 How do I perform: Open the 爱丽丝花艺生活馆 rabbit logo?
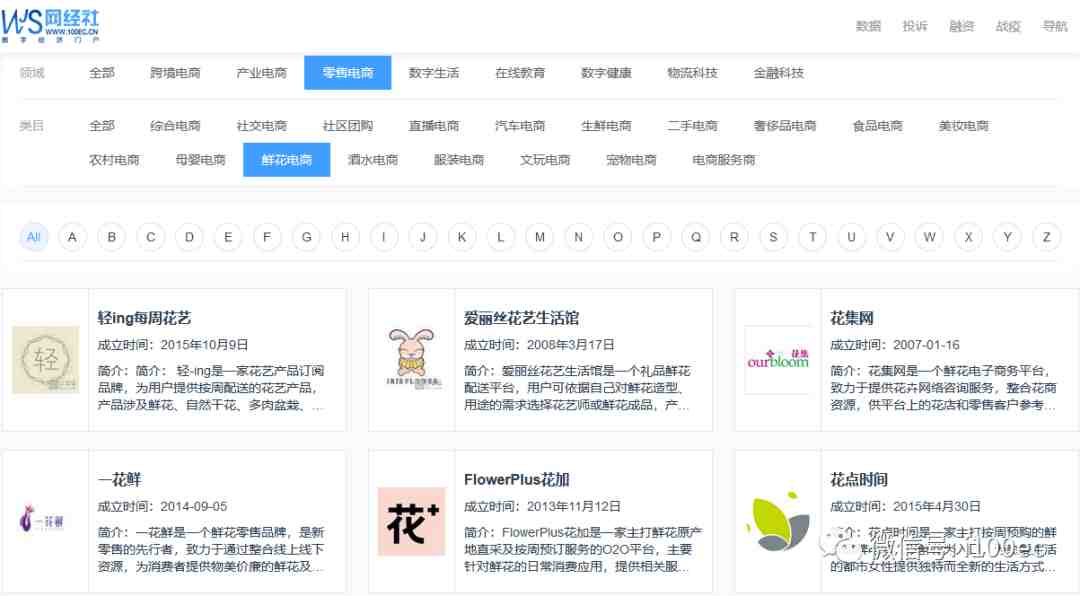click(412, 358)
